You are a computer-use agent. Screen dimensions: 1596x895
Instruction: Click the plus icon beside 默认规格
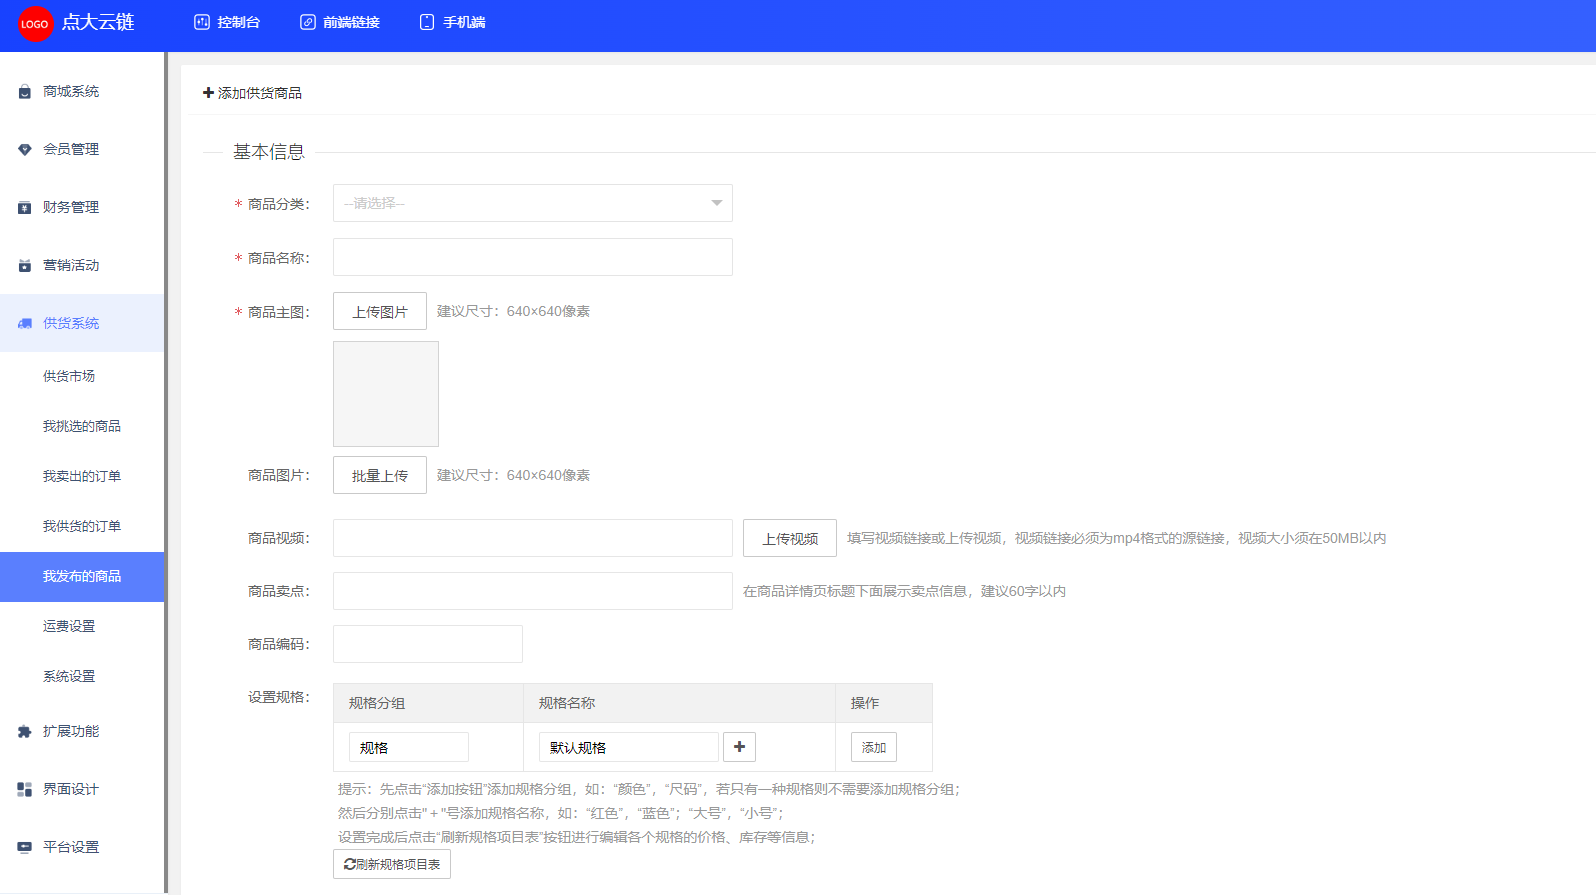coord(739,747)
